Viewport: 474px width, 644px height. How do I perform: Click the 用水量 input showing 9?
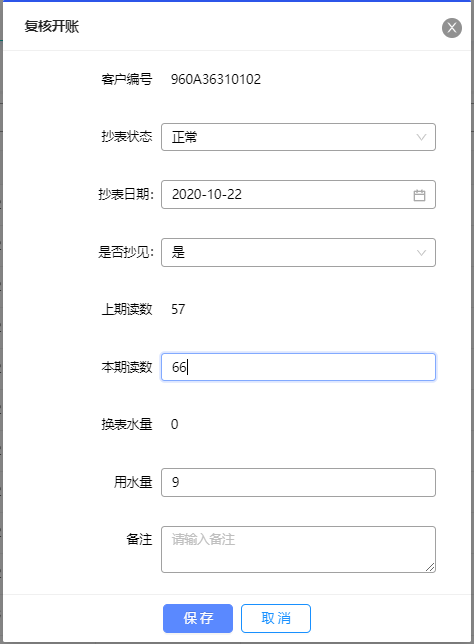point(298,483)
